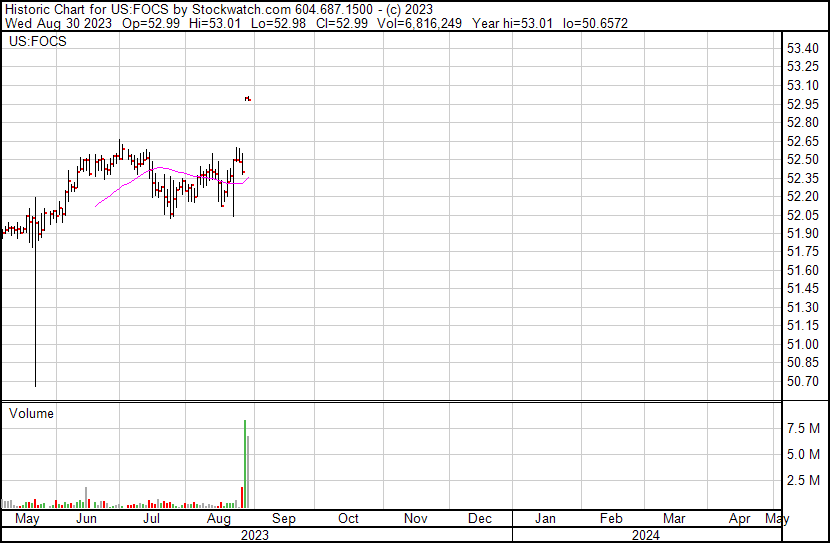Select the 53.40 price axis label
The height and width of the screenshot is (543, 830).
click(802, 49)
